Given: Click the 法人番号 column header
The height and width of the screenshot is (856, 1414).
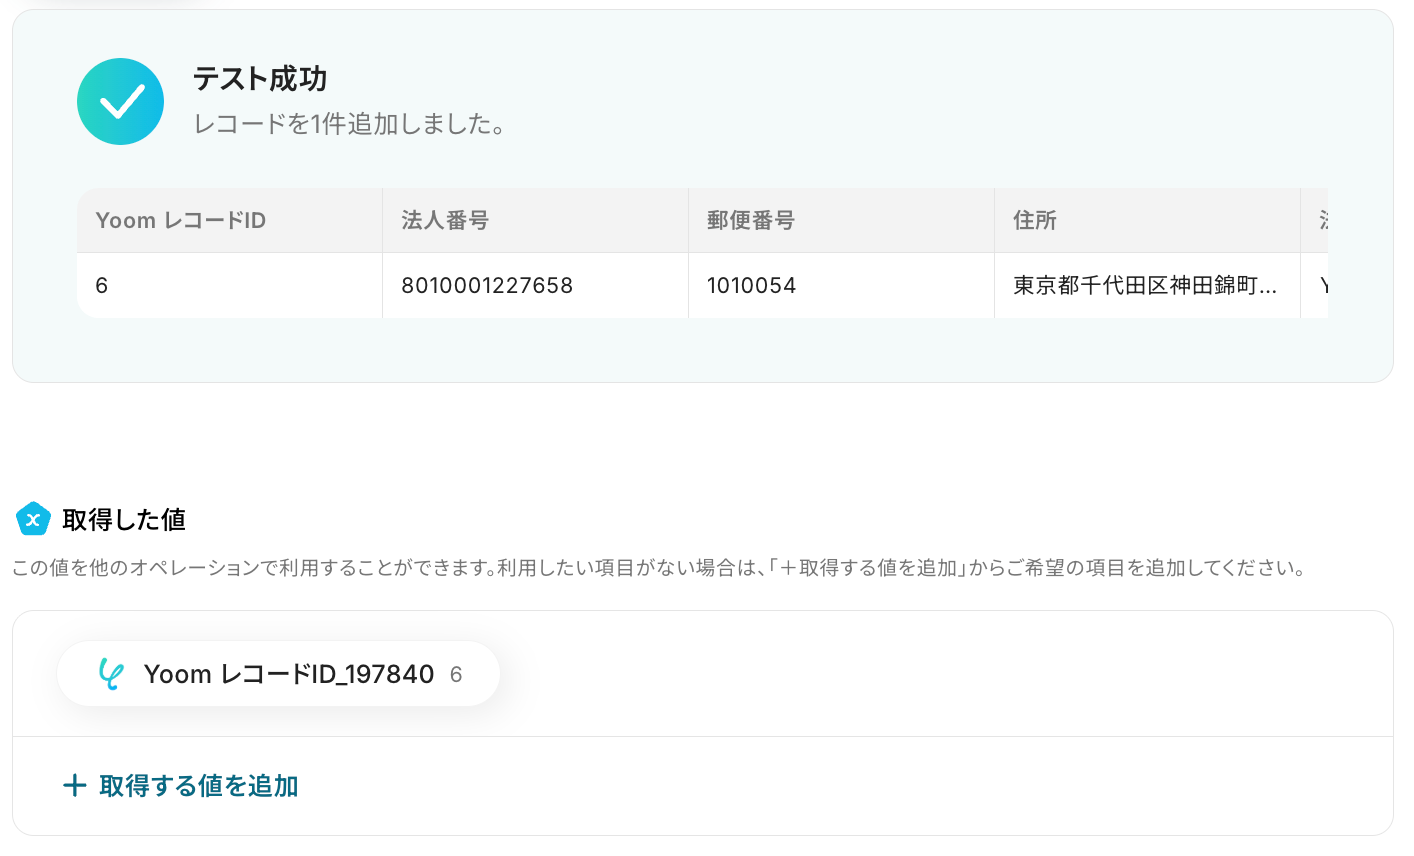Looking at the screenshot, I should coord(536,220).
